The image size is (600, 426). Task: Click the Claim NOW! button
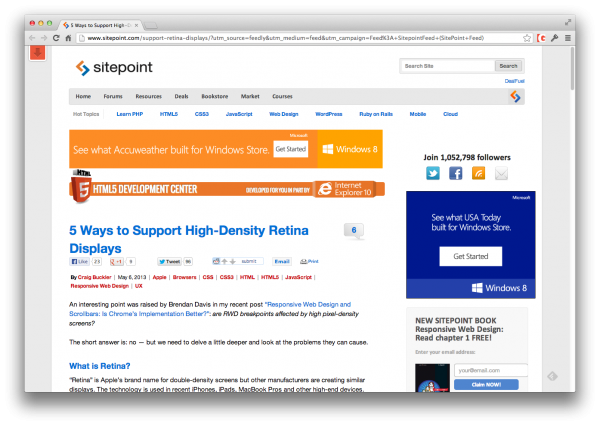[x=486, y=385]
